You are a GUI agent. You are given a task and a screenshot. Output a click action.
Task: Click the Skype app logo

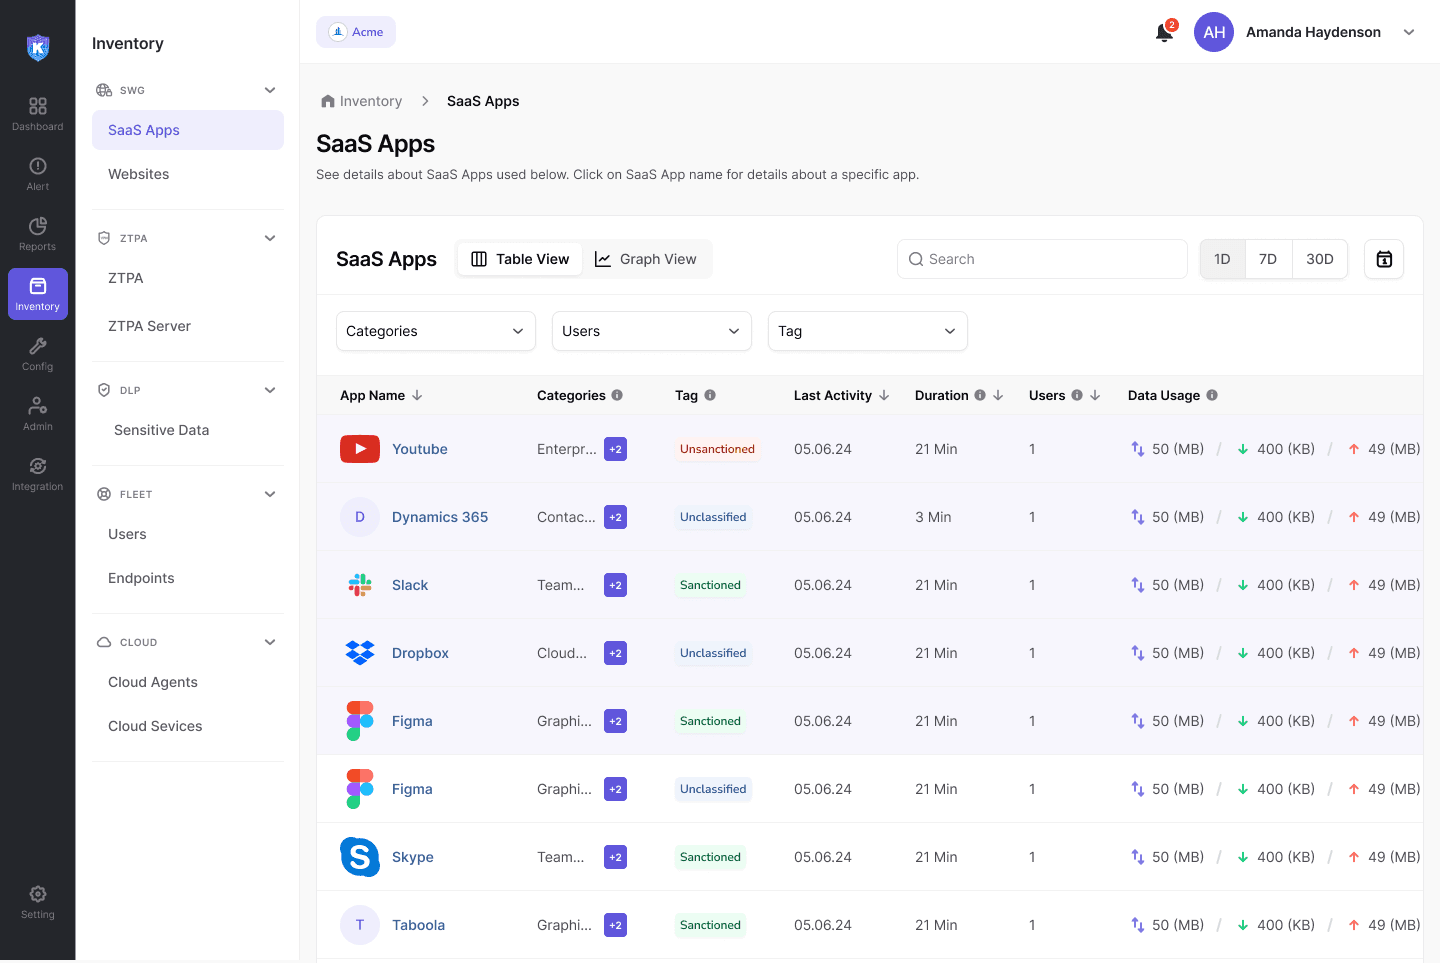click(x=360, y=857)
